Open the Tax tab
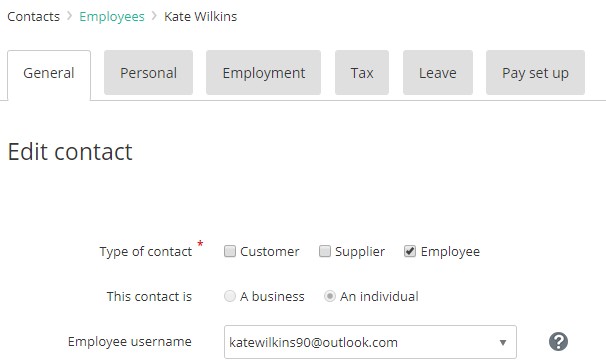 coord(362,72)
